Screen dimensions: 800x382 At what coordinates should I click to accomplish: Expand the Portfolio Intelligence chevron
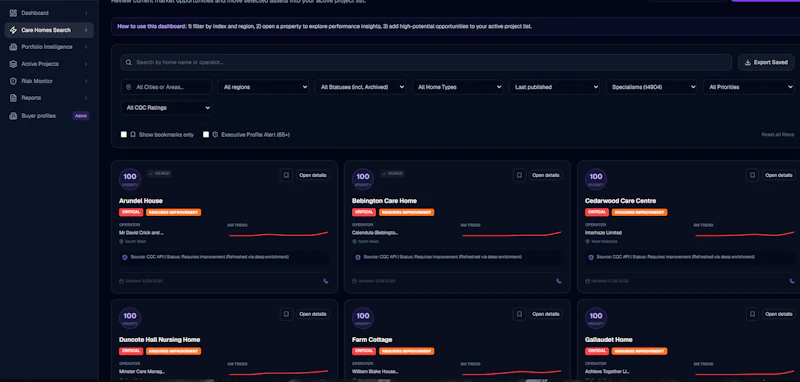[x=86, y=47]
